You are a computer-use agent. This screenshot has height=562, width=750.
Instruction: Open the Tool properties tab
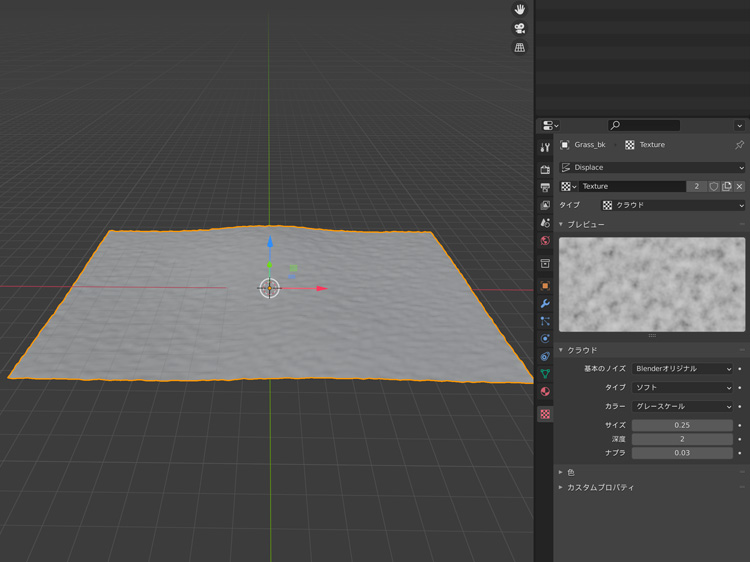(x=545, y=147)
